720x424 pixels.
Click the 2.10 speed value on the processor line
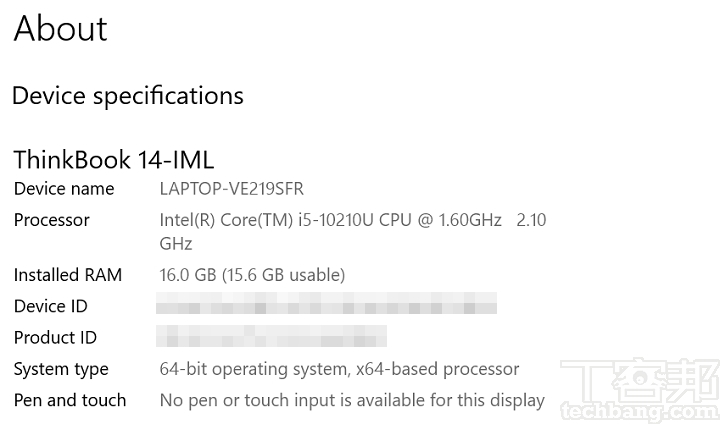[x=531, y=220]
